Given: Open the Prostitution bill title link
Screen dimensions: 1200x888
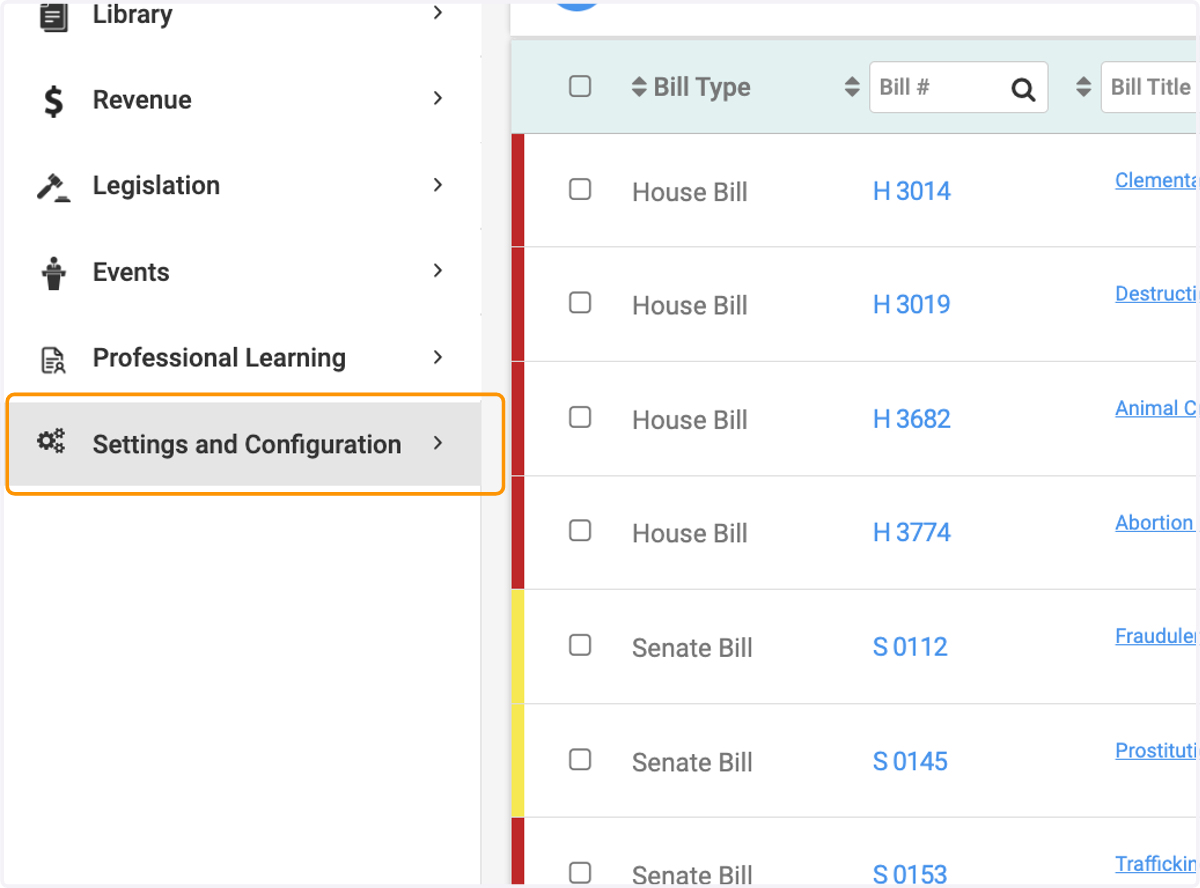Looking at the screenshot, I should tap(1156, 750).
